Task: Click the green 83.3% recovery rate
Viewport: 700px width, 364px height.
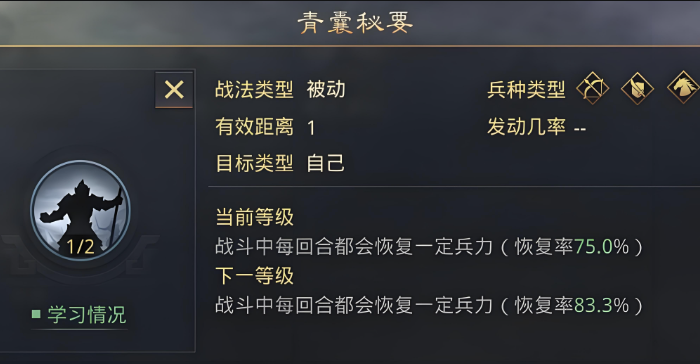Action: [601, 305]
